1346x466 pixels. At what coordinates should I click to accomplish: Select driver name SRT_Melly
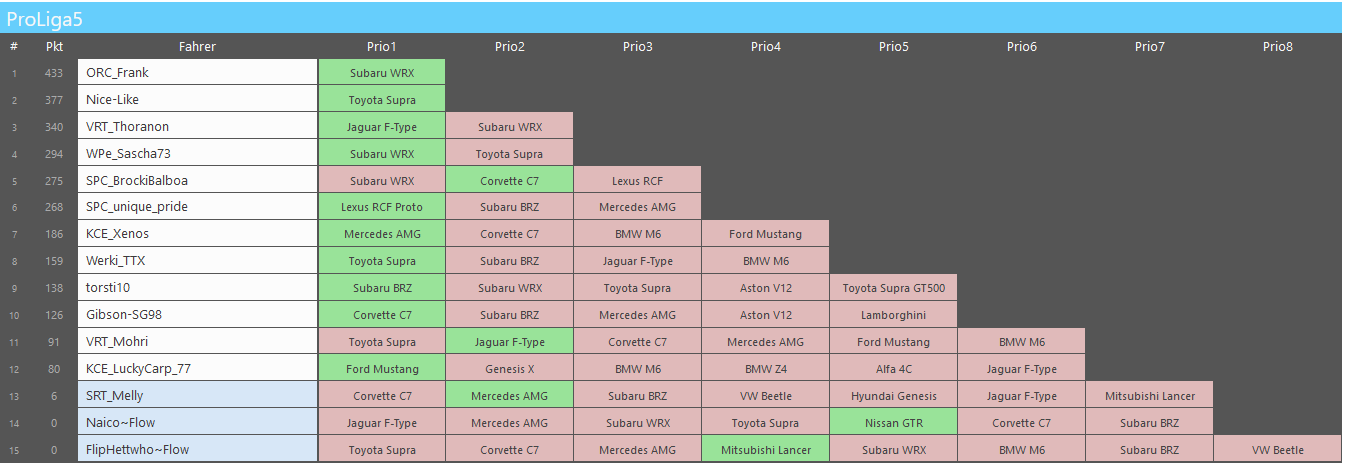click(x=115, y=396)
